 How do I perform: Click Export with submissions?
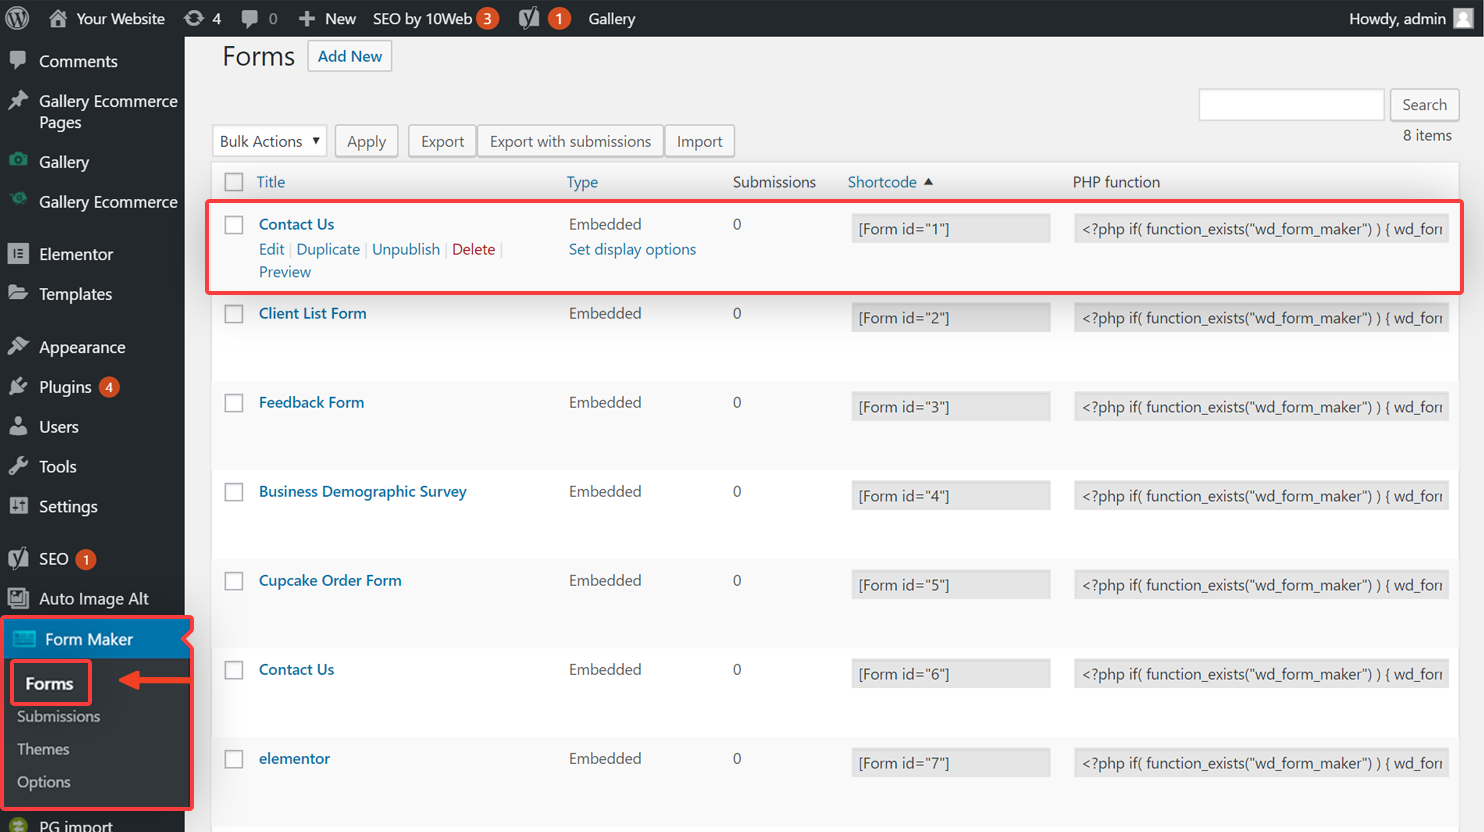tap(570, 141)
